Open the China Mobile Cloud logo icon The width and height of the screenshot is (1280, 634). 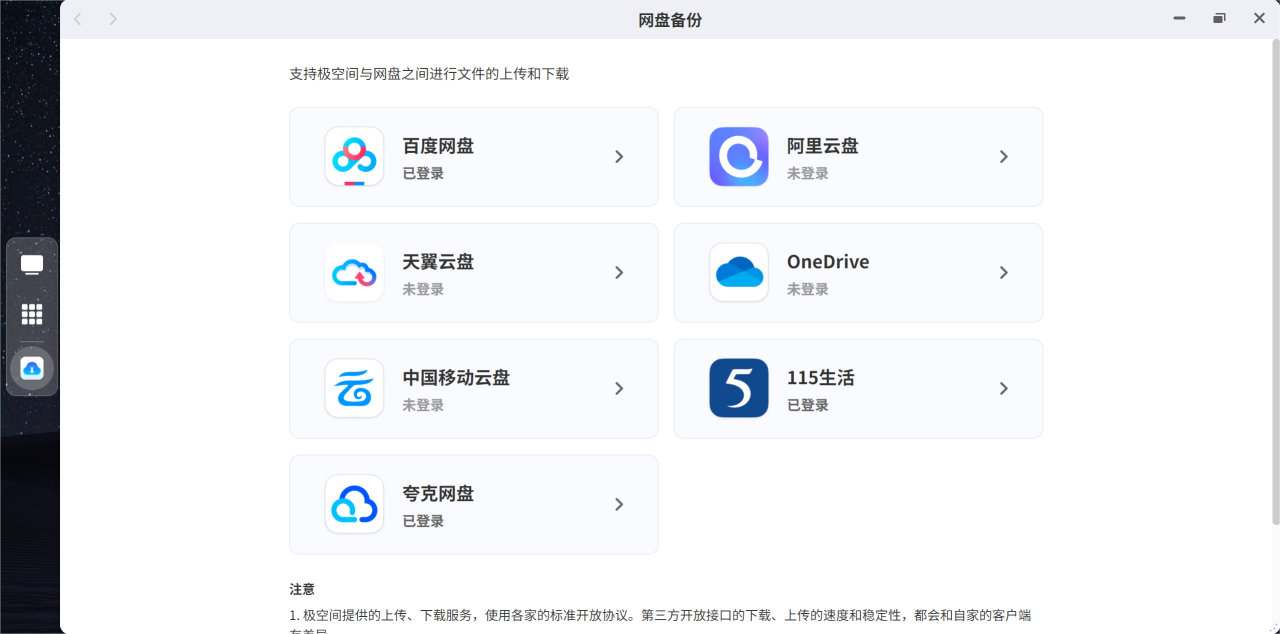click(x=354, y=388)
